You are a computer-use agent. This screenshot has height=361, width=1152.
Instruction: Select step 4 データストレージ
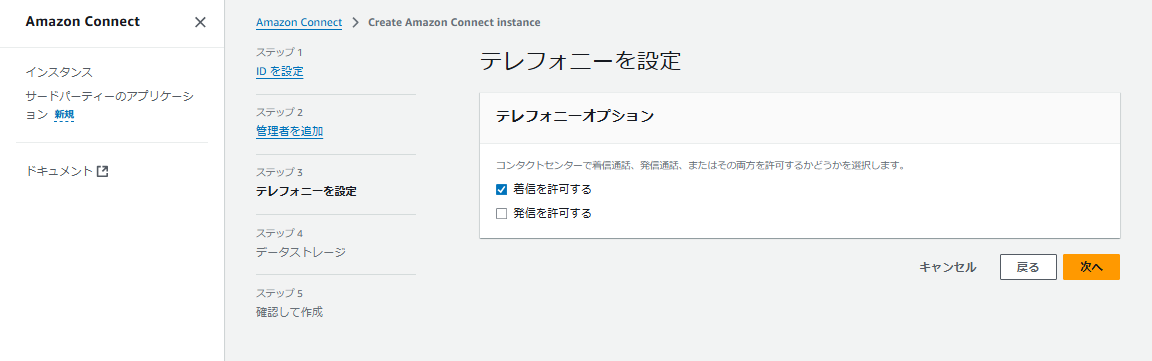pyautogui.click(x=300, y=252)
